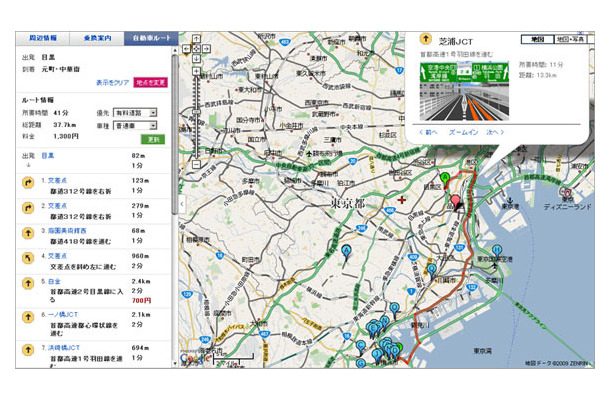Viewport: 610px width, 400px height.
Task: Click 表示をクリア link
Action: pos(112,82)
